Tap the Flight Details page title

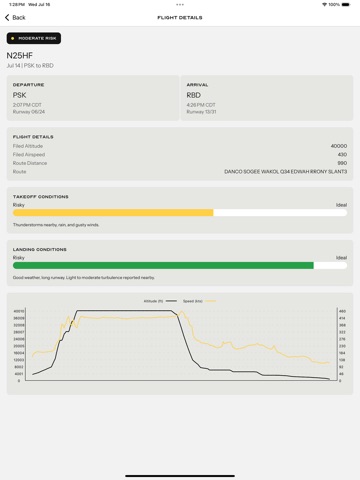(180, 18)
